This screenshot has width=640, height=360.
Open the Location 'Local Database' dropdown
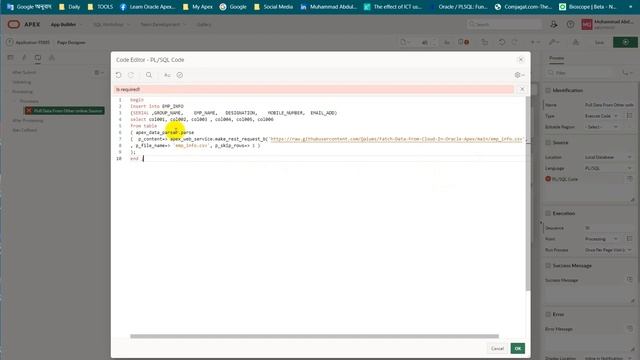pyautogui.click(x=608, y=157)
